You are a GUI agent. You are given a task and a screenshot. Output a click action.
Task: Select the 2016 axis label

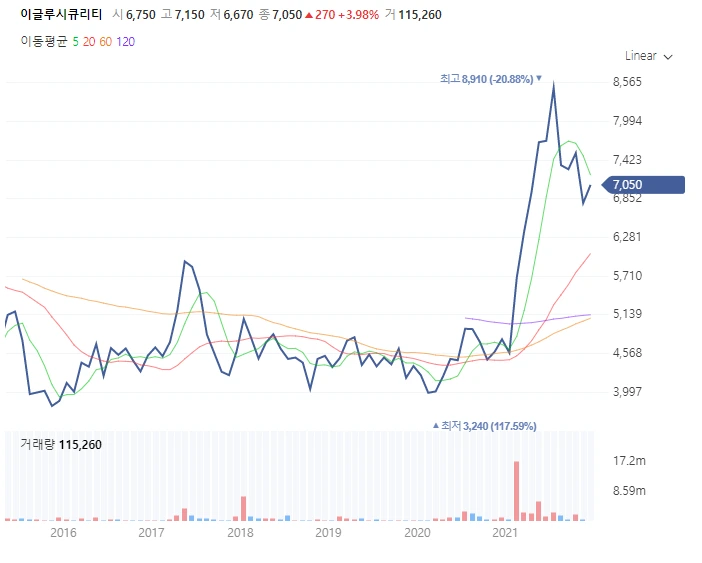click(63, 533)
